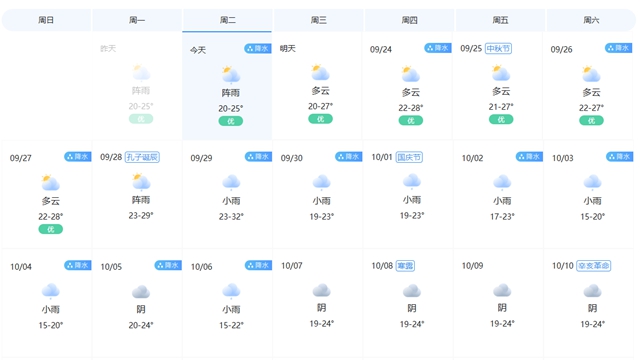This screenshot has height=360, width=640.
Task: Click the 10/09 date label
Action: click(472, 266)
